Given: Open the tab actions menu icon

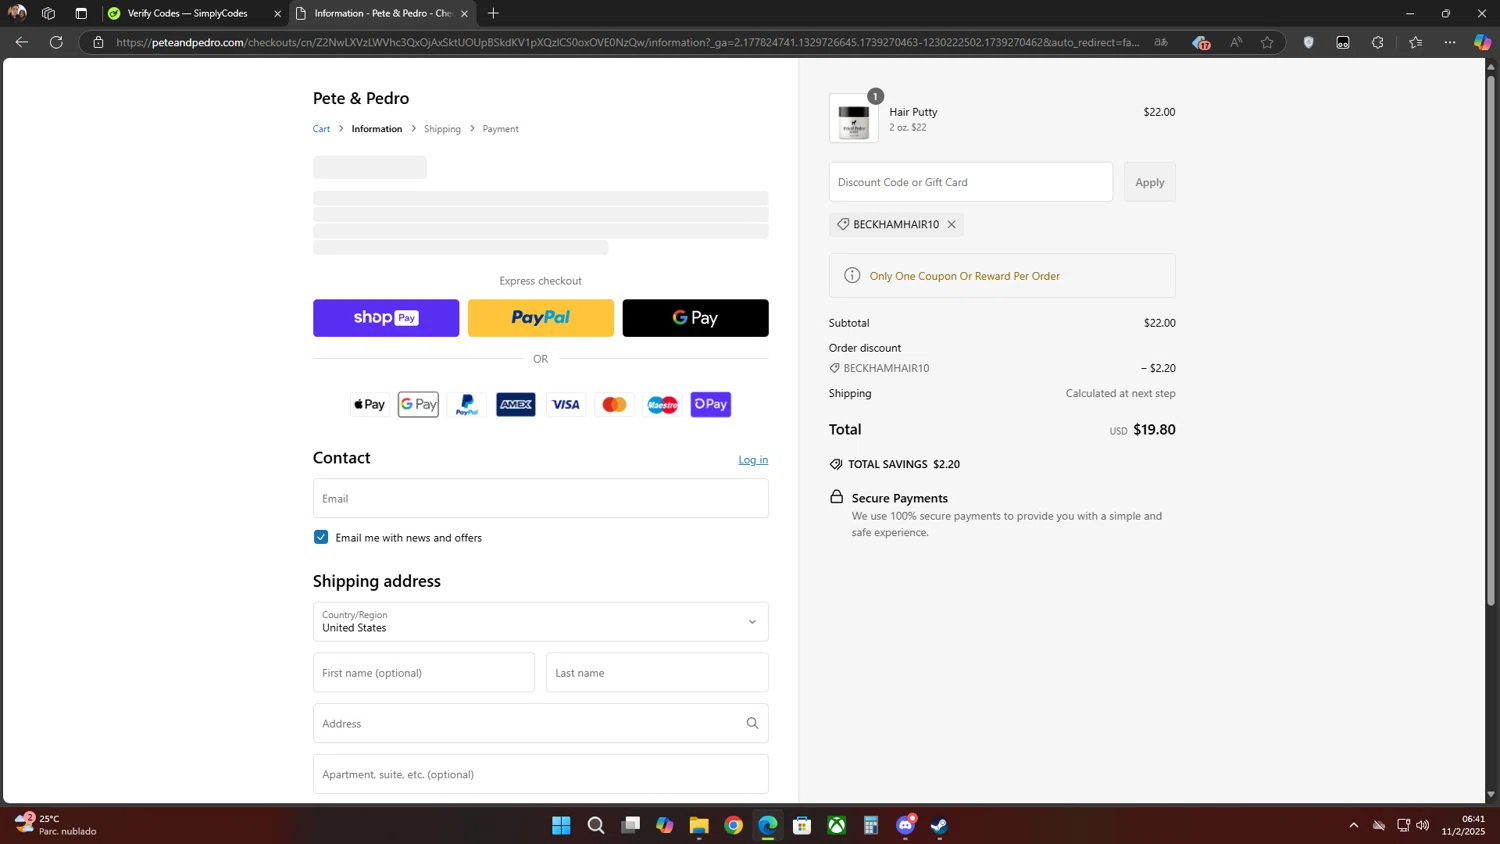Looking at the screenshot, I should 81,13.
